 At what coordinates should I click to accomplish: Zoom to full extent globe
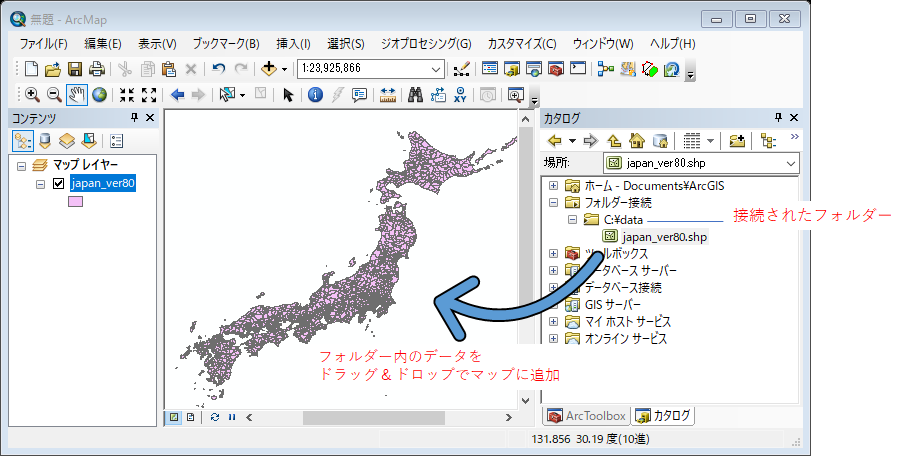(99, 94)
